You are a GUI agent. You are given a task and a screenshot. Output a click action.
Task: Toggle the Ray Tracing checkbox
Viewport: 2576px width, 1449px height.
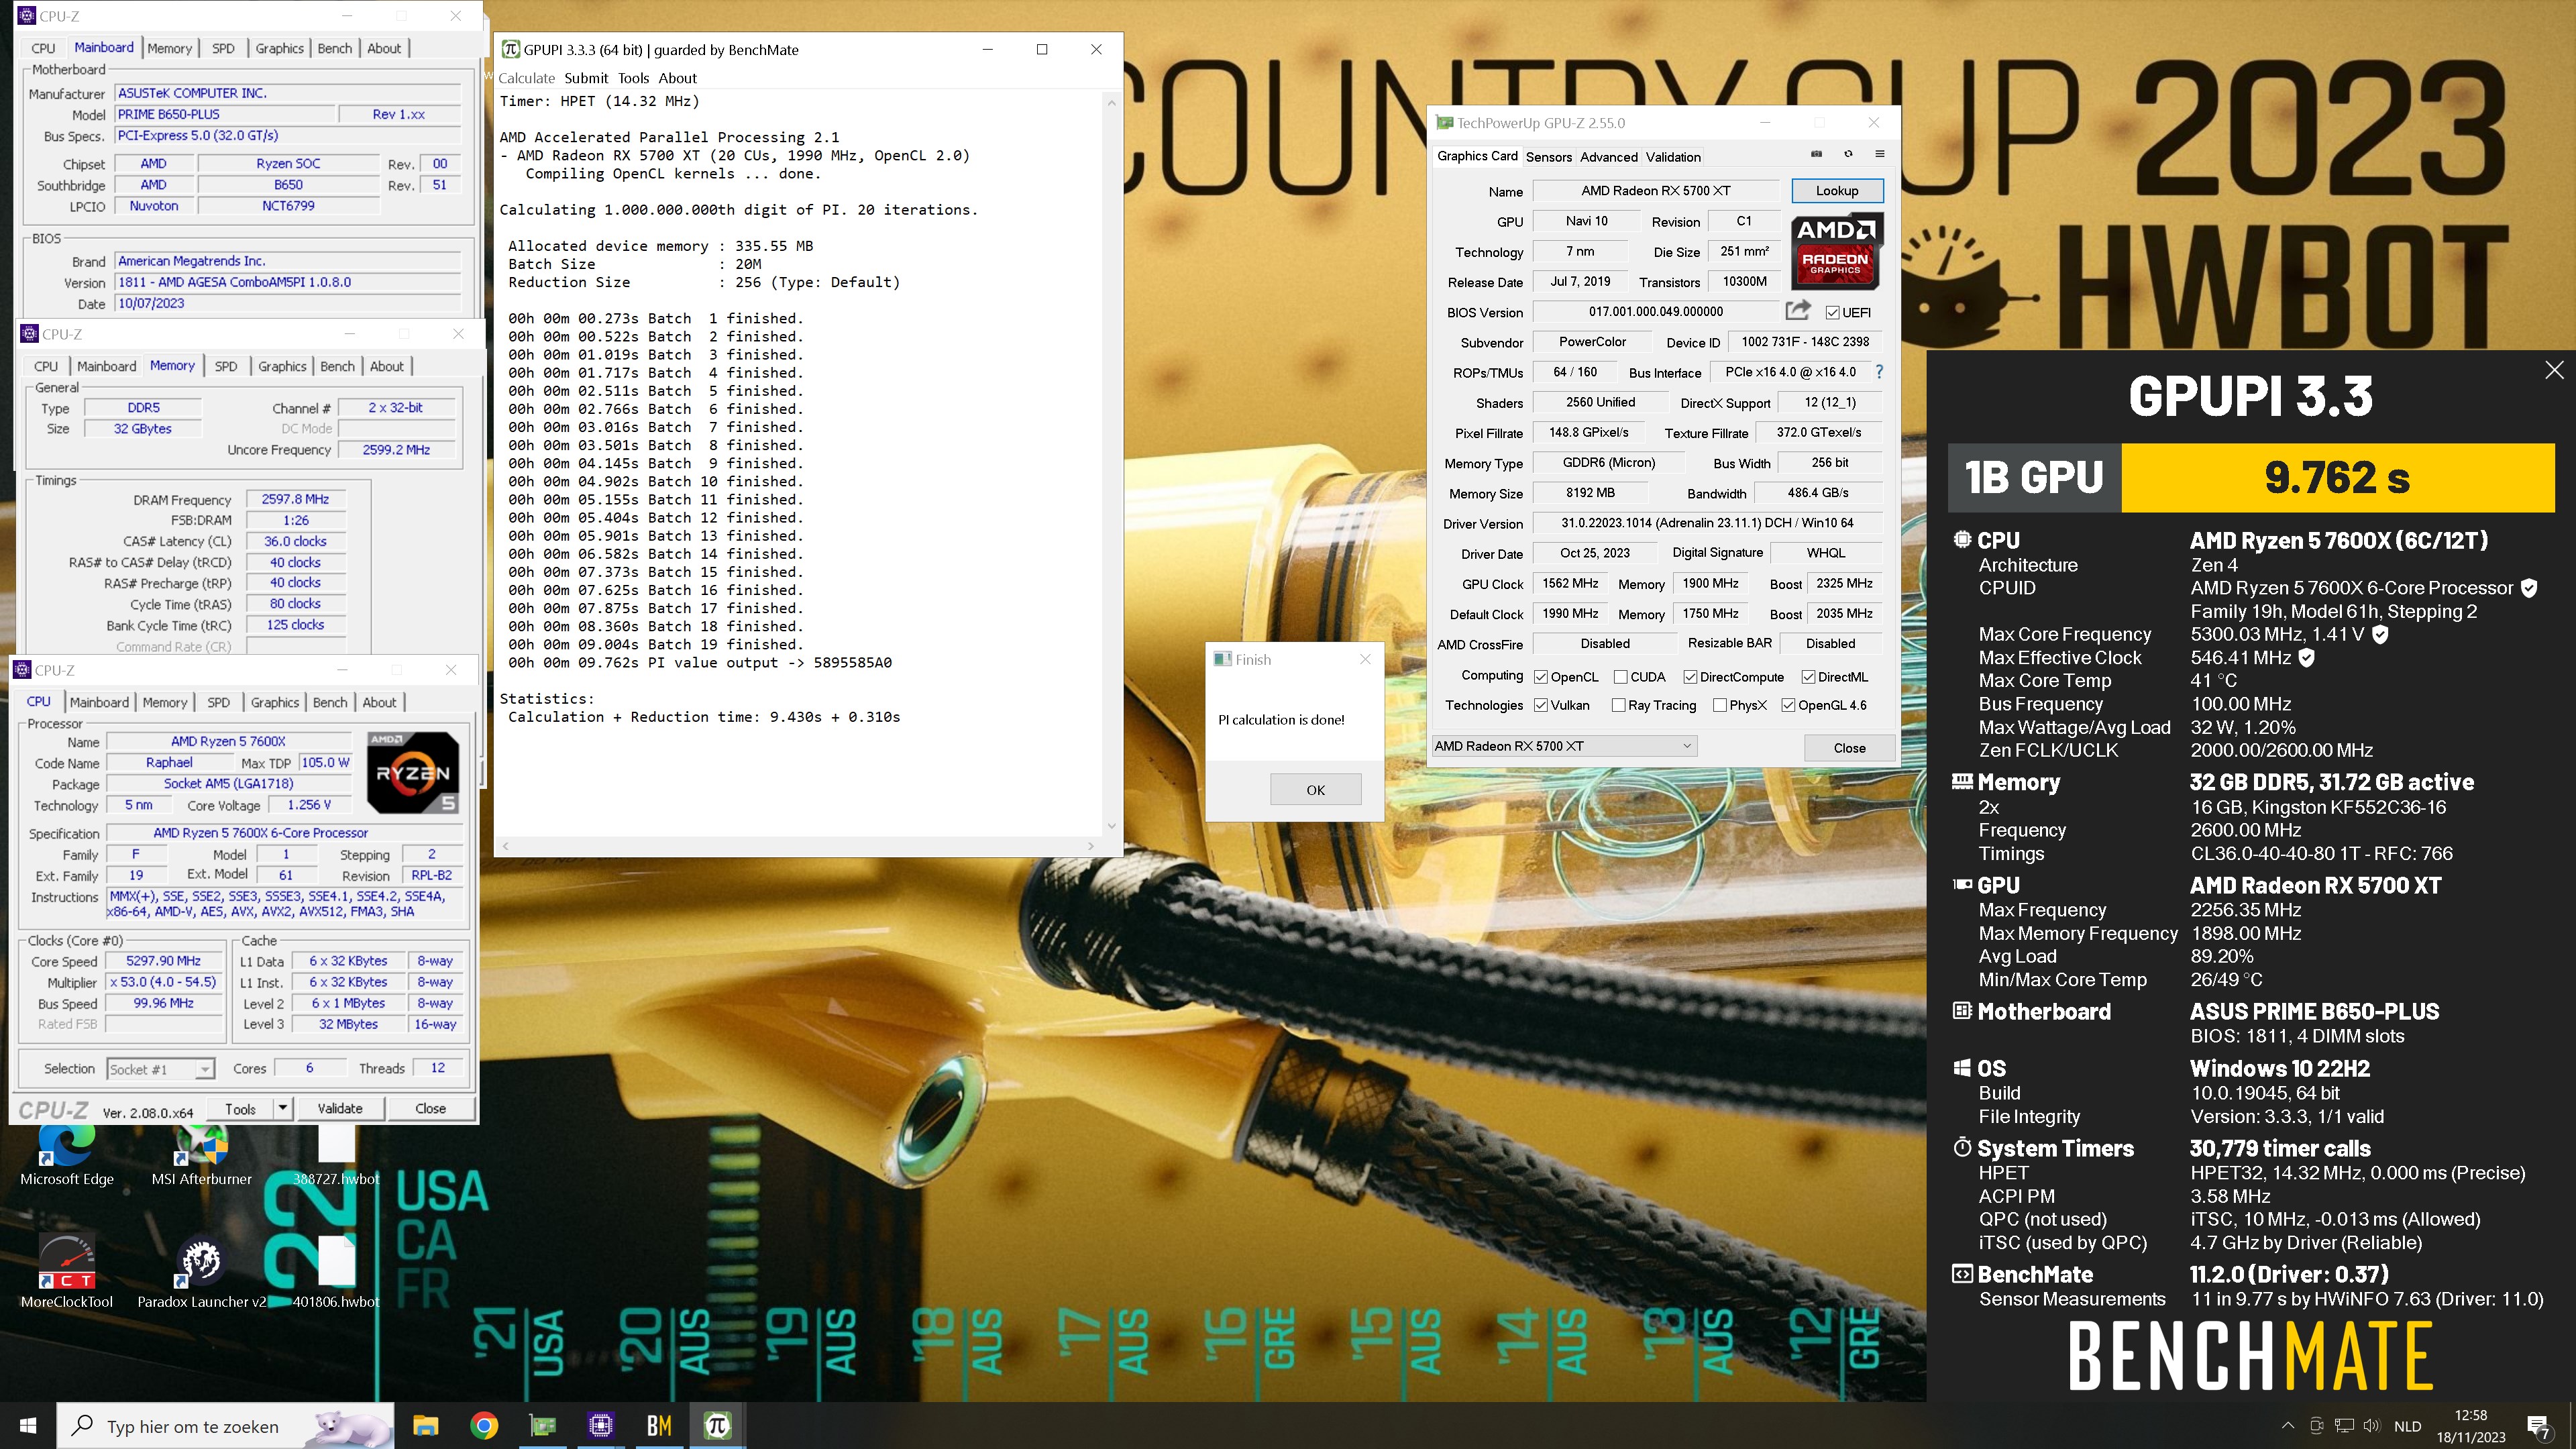(1618, 705)
